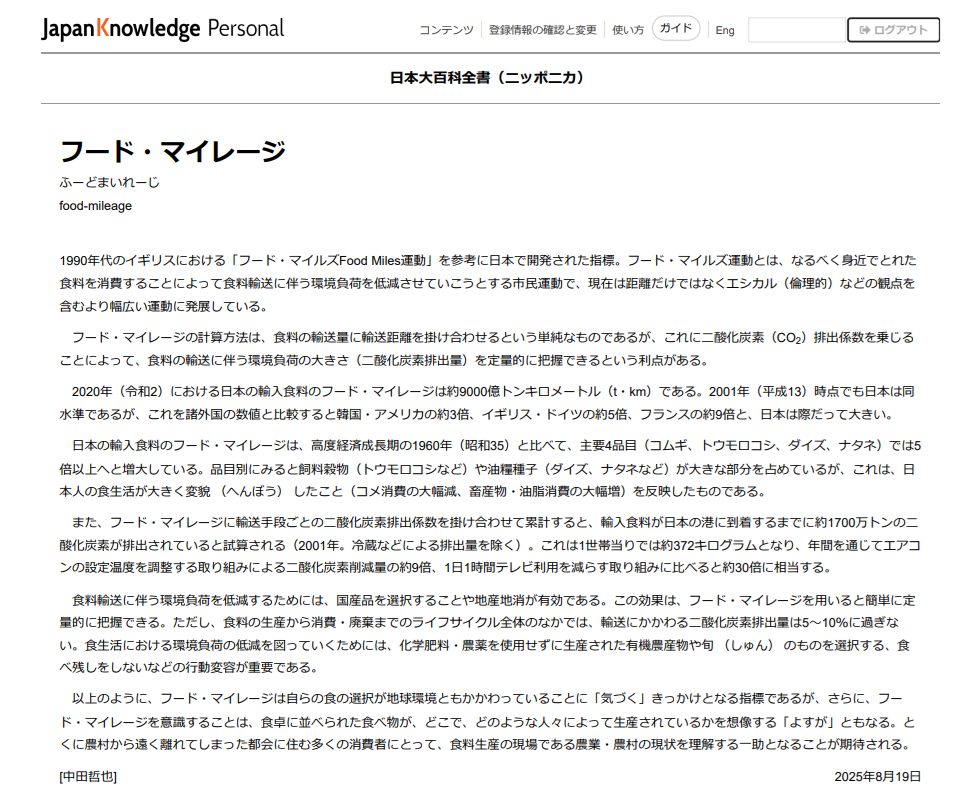Log out using the ログアウト button
The image size is (975, 788).
[x=893, y=30]
